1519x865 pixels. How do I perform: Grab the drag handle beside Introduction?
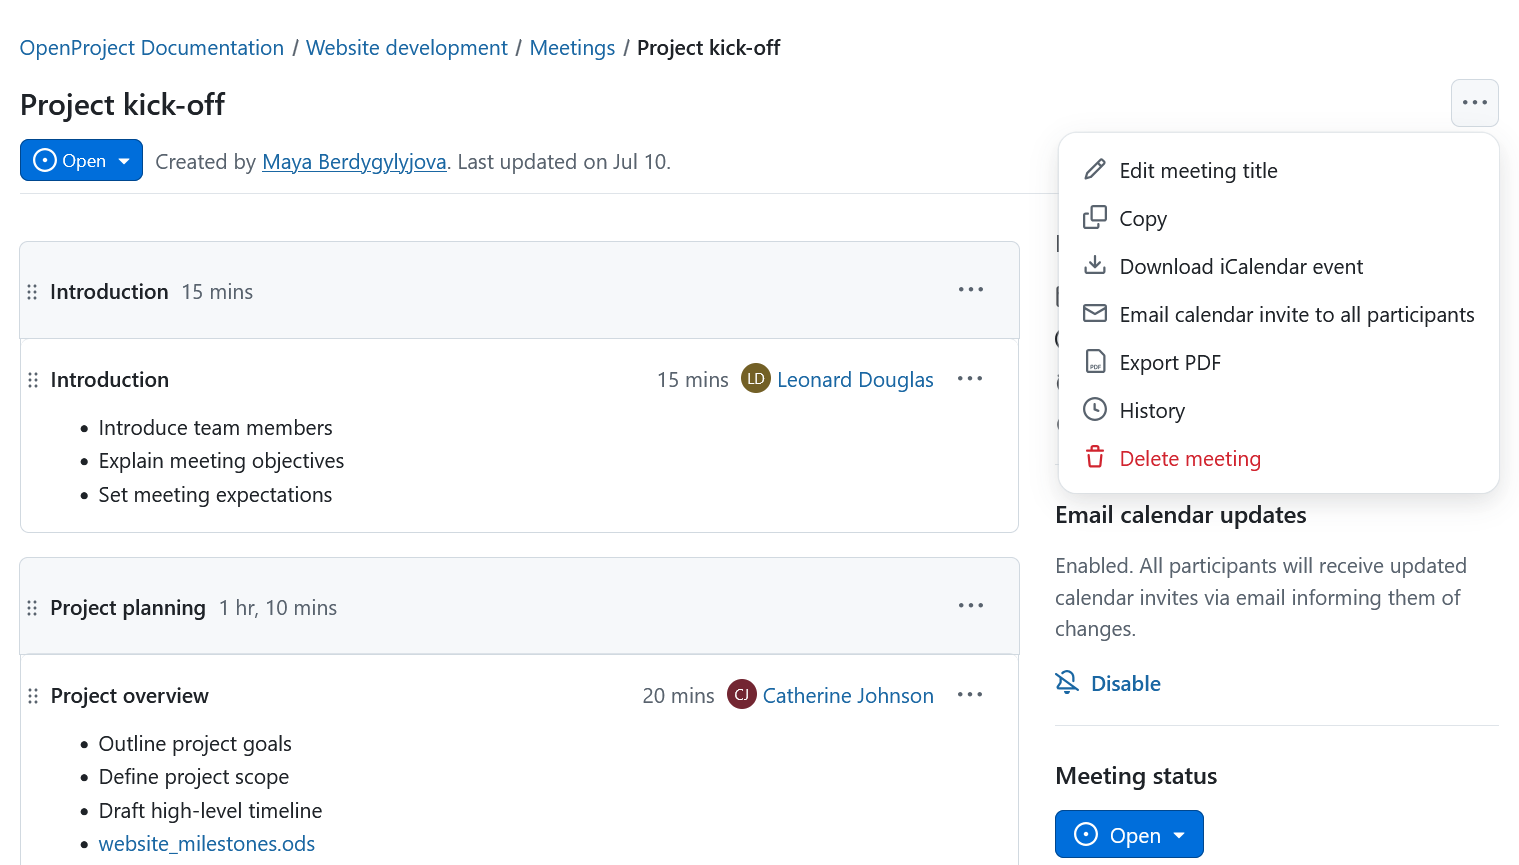click(32, 291)
